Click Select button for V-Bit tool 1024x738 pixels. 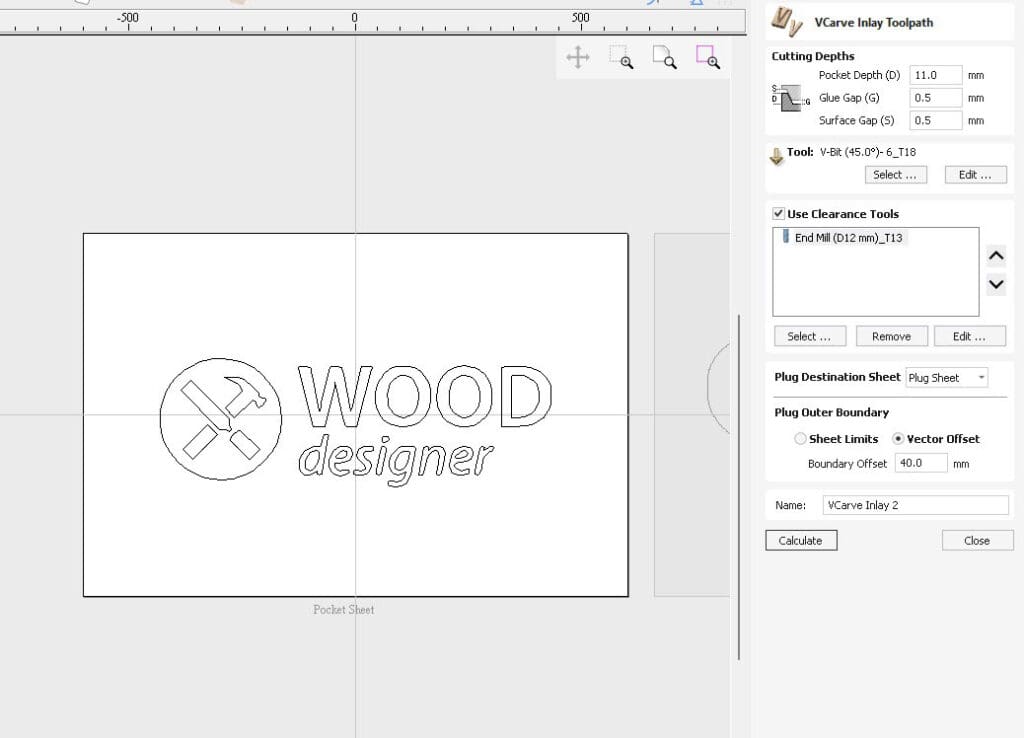(x=895, y=175)
